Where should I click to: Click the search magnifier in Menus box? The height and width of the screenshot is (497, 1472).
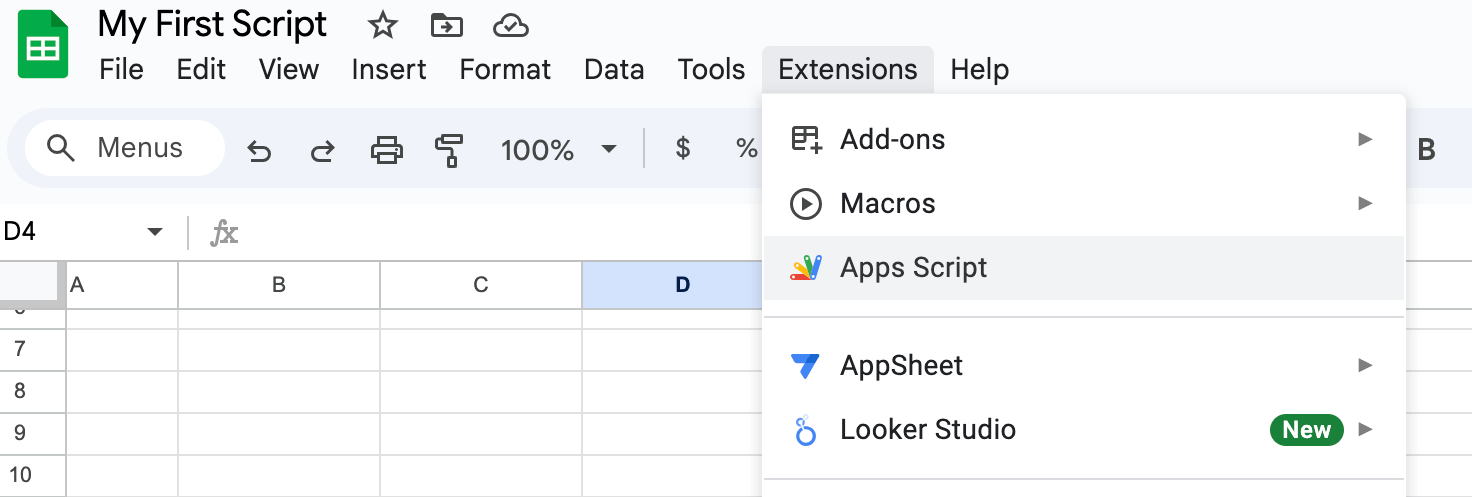(61, 149)
